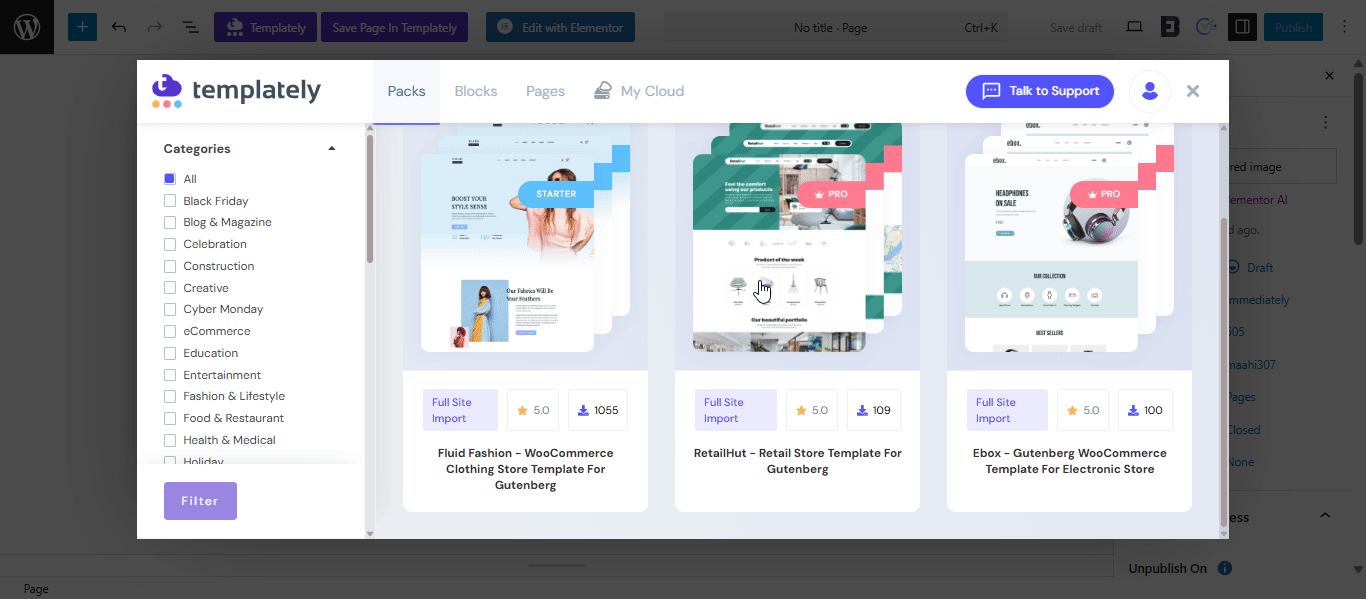Image resolution: width=1366 pixels, height=599 pixels.
Task: Click the 5.0 star rating on Fluid Fashion
Action: [532, 410]
